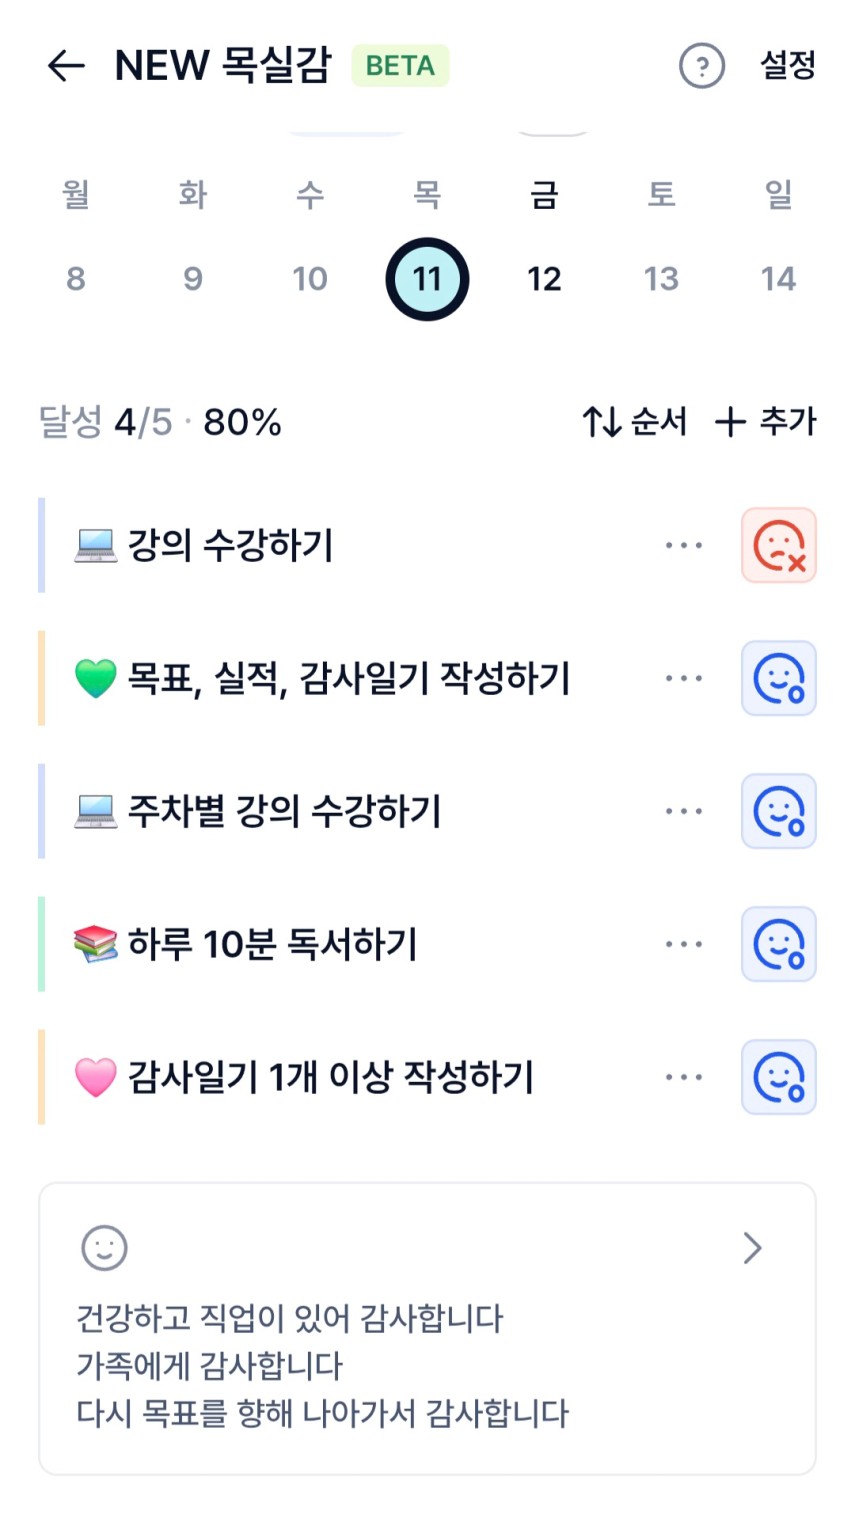Tap the 주차별 강의 수강하기 goal title
This screenshot has width=855, height=1515.
[x=284, y=811]
